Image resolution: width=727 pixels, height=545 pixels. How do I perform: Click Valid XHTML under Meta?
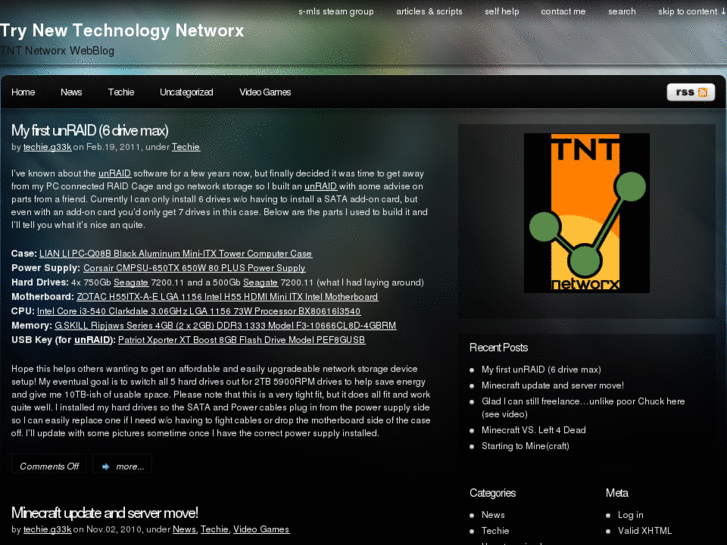644,531
